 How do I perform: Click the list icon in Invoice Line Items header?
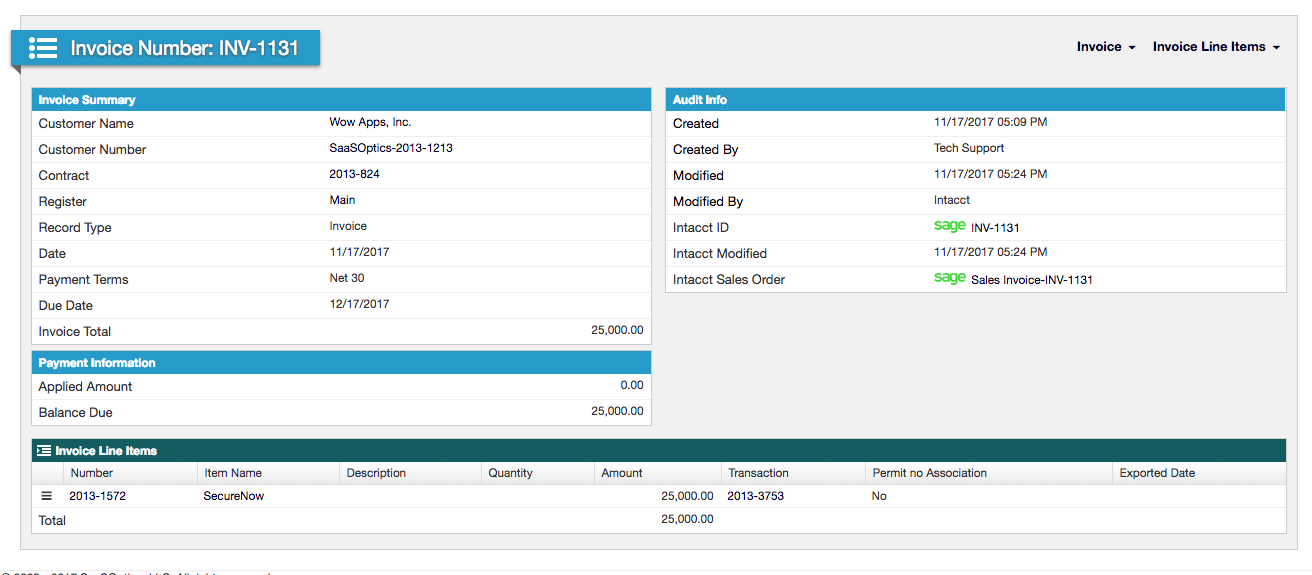[x=44, y=451]
